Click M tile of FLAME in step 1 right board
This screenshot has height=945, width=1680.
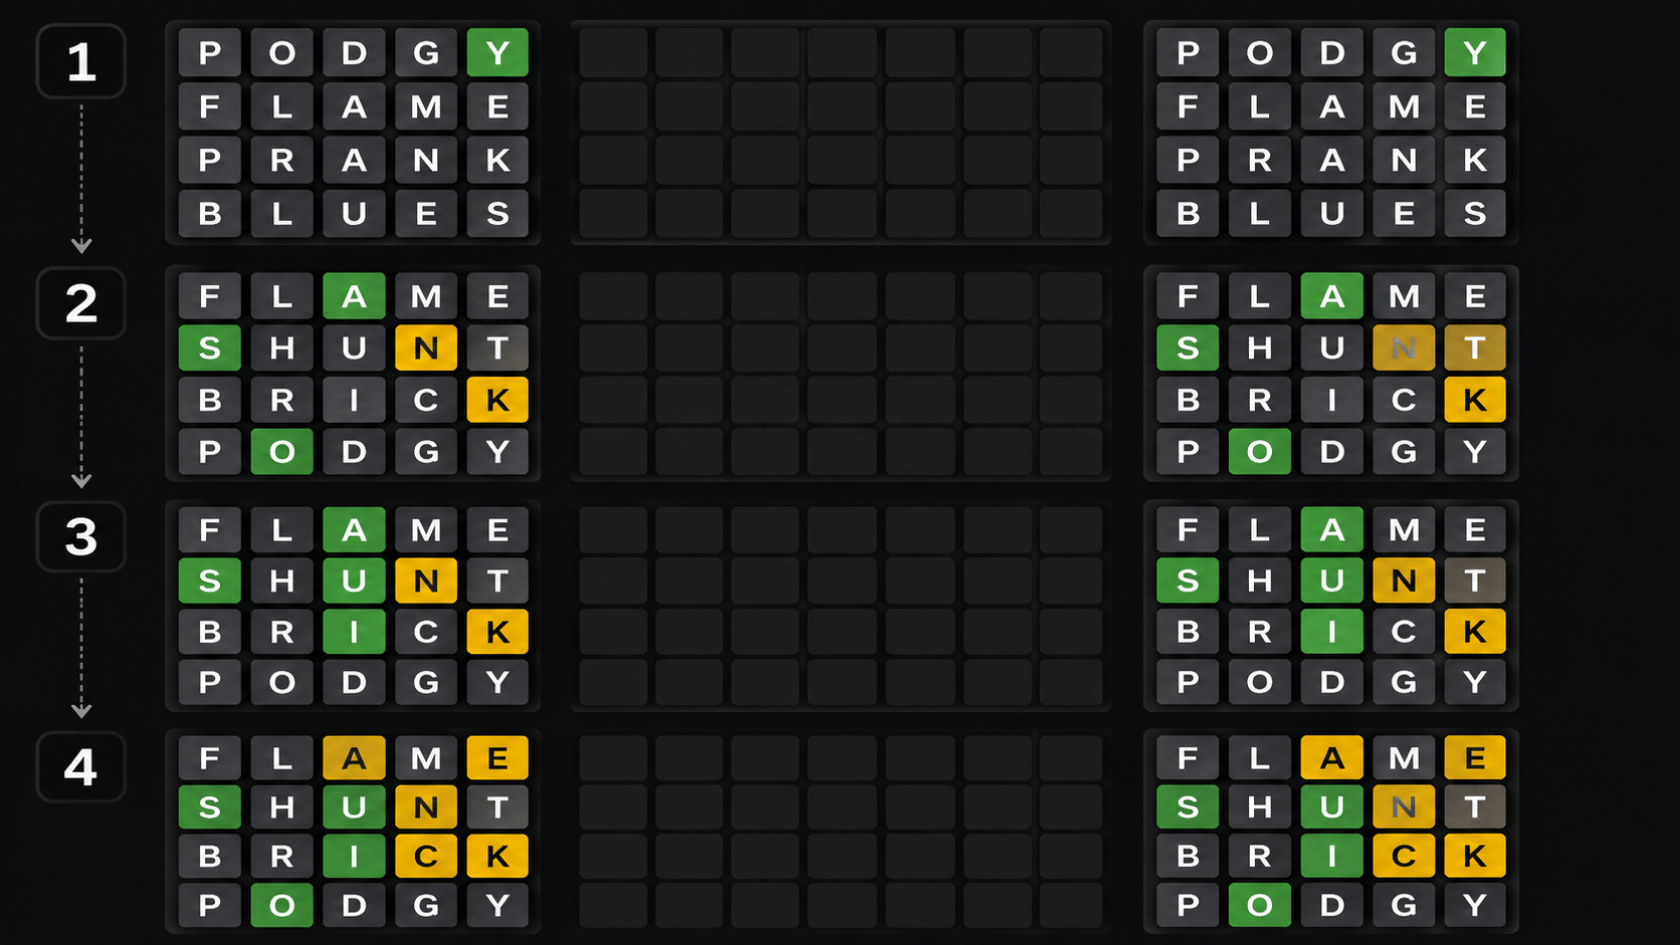(x=1404, y=106)
